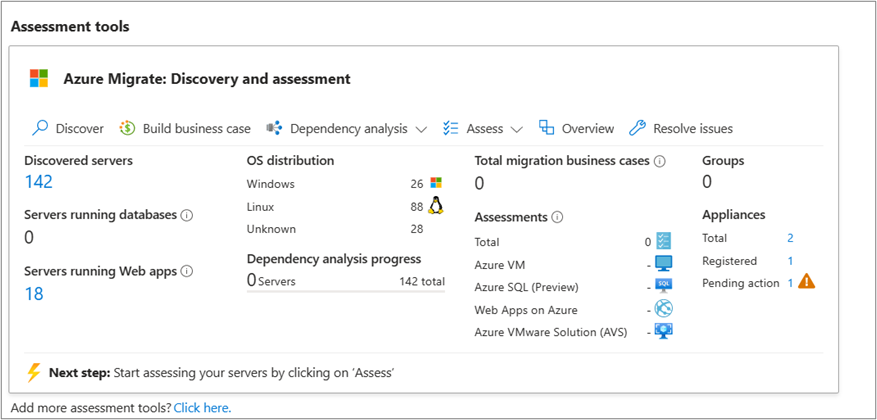Open the 142 discovered servers link
Screen dimensions: 877x420
(x=38, y=182)
